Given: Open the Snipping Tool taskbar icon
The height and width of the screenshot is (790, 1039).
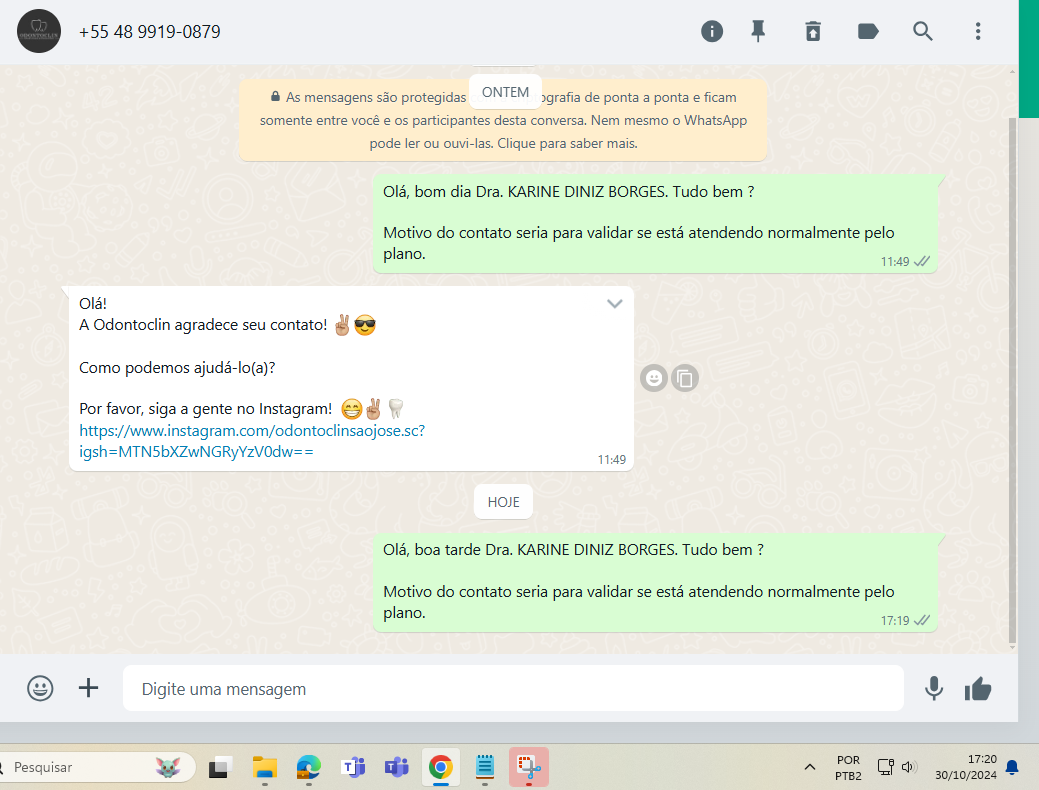Looking at the screenshot, I should 529,767.
